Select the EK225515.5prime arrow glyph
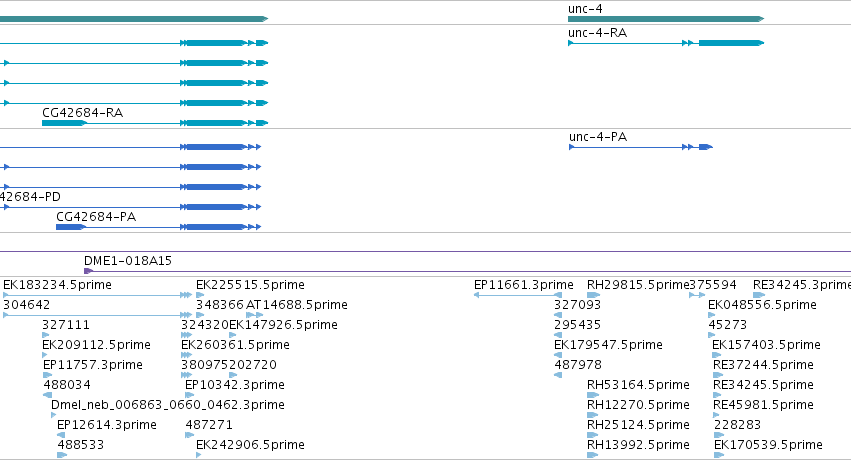The width and height of the screenshot is (851, 460). [x=200, y=295]
